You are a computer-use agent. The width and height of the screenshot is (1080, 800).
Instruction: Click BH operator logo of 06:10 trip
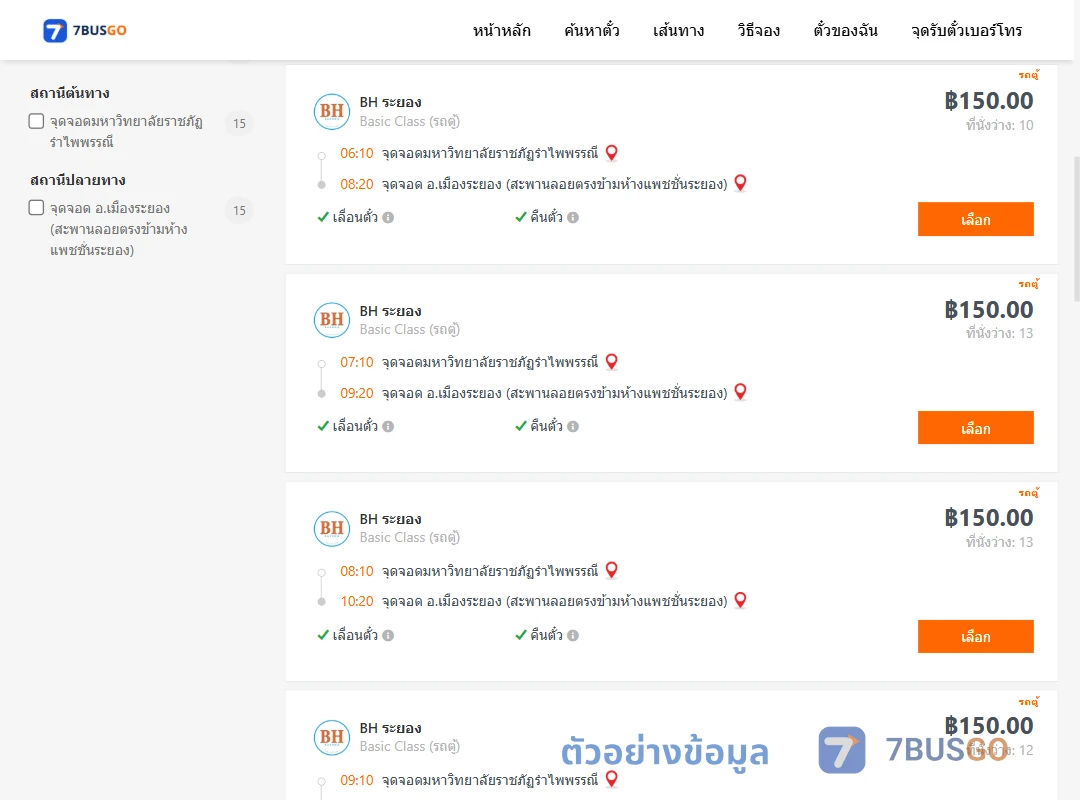331,112
